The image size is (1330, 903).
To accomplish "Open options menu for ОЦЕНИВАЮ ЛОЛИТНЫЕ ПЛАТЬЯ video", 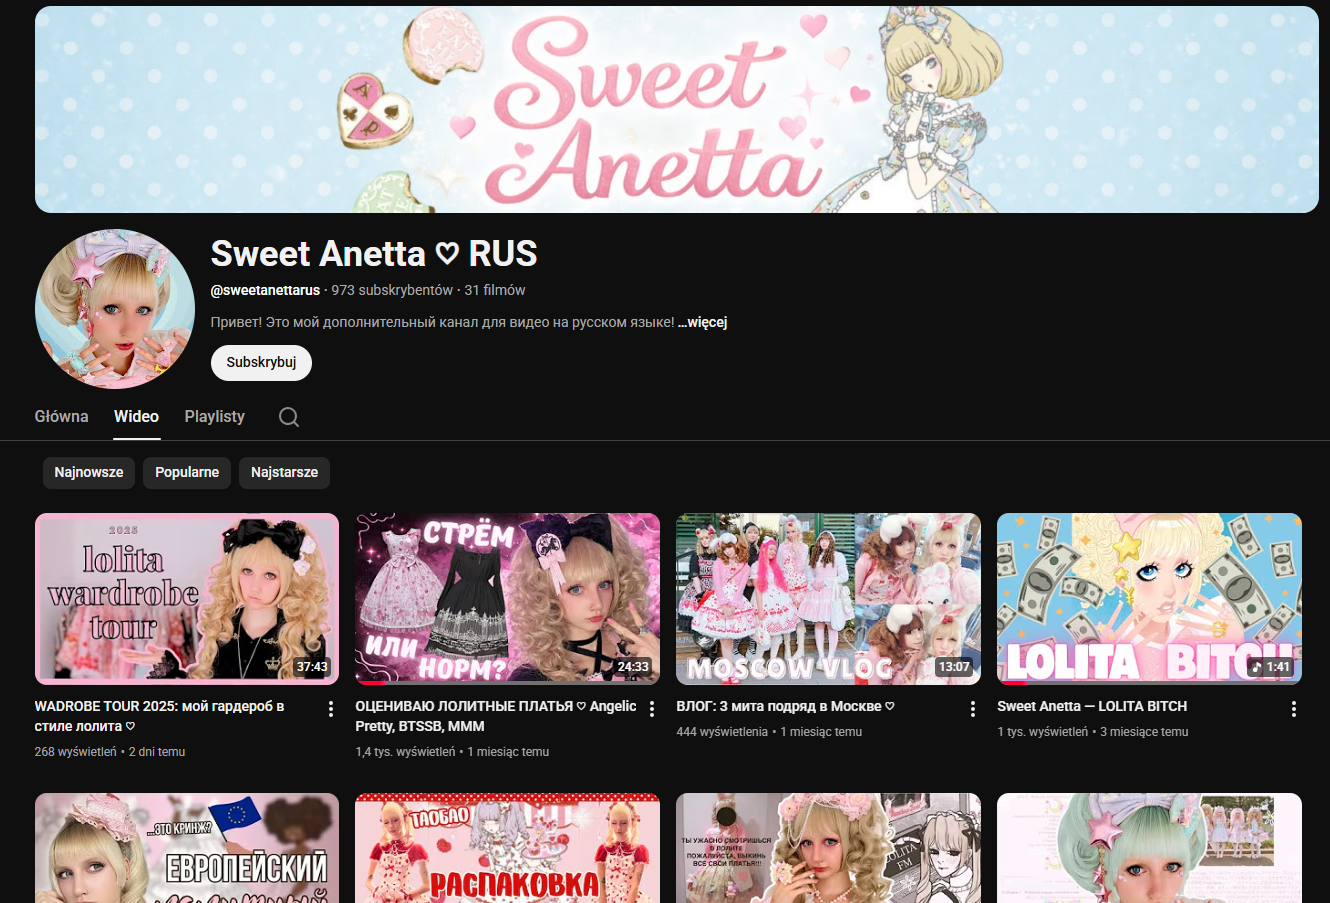I will coord(652,709).
